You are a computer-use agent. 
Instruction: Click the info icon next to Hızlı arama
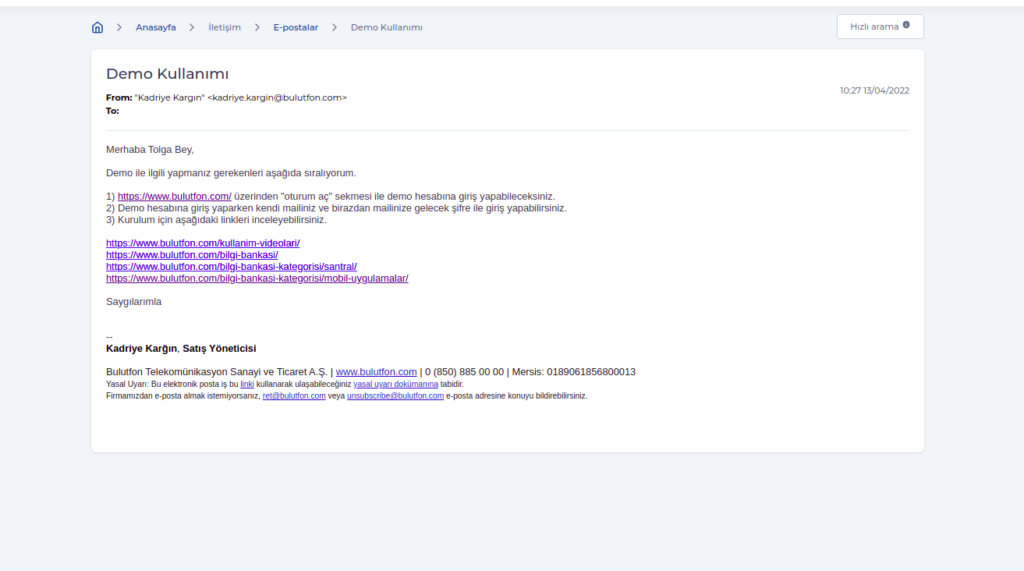906,25
